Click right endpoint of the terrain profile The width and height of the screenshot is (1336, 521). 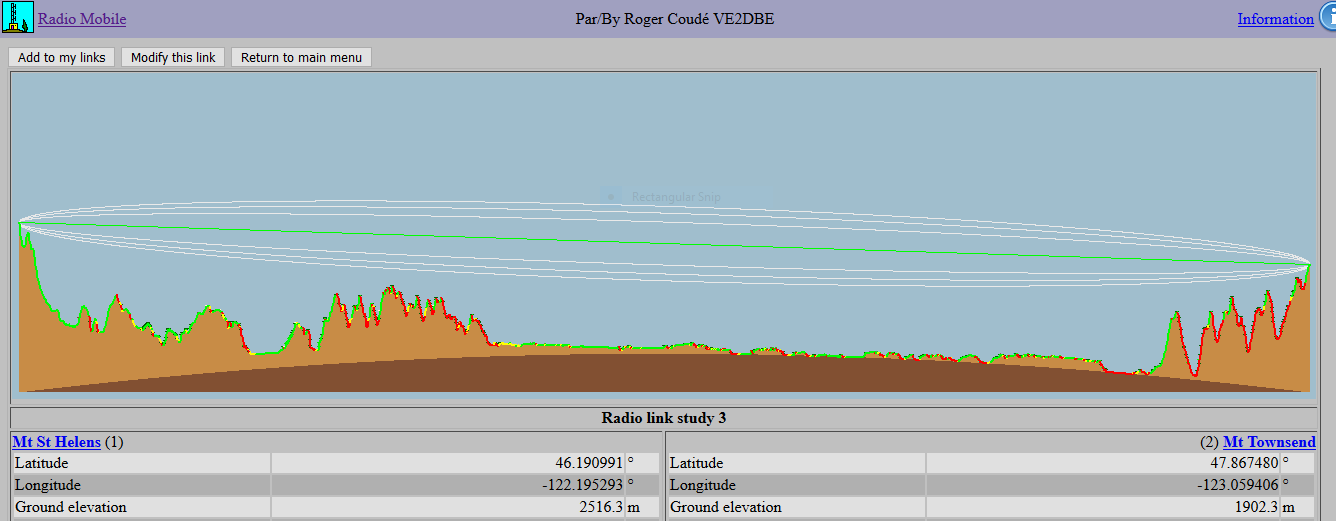pos(1309,264)
